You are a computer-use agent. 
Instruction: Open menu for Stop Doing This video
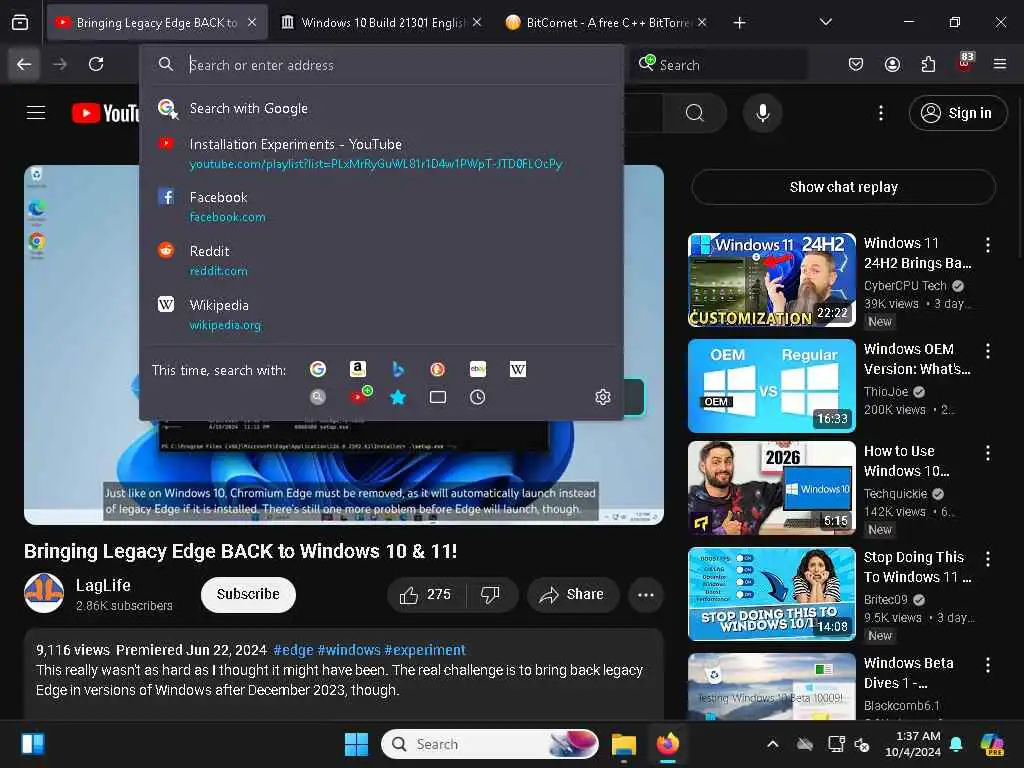tap(987, 559)
